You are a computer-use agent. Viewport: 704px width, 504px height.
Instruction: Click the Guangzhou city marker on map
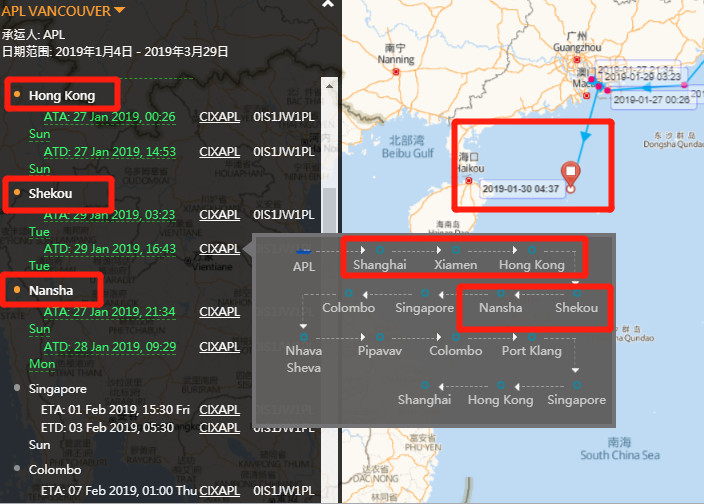[x=577, y=60]
